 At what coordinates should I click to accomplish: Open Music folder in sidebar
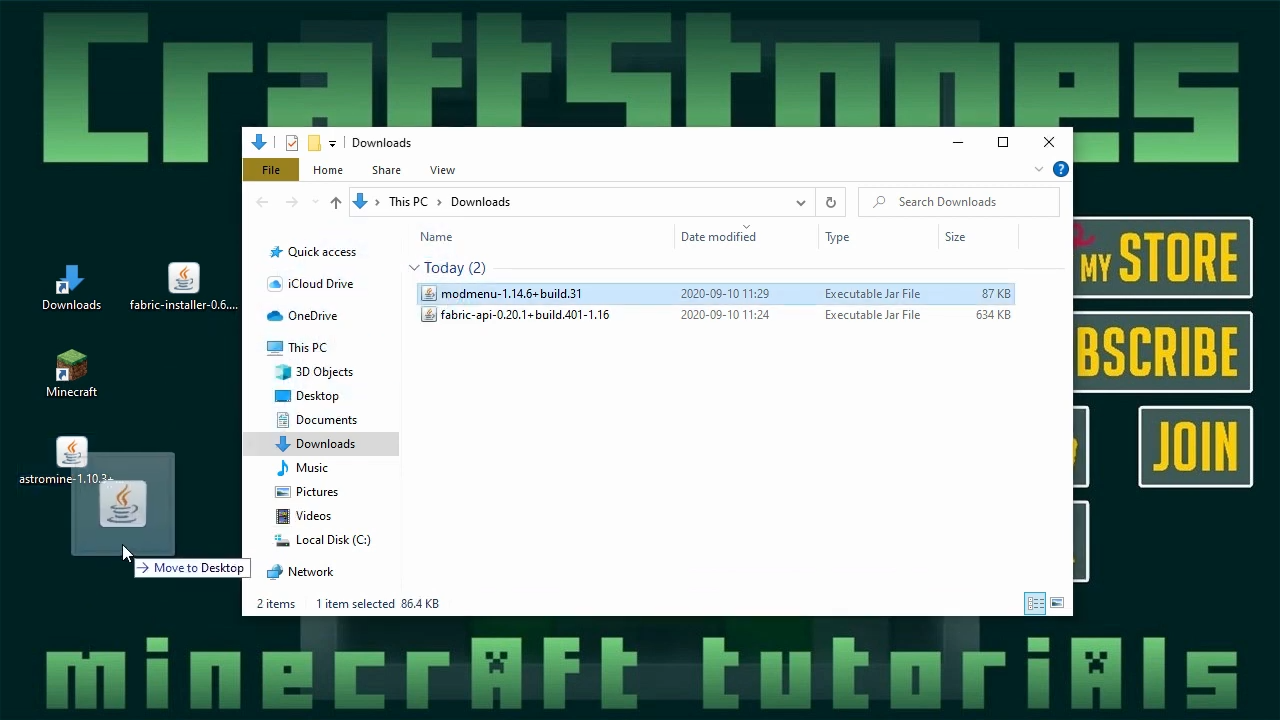(x=302, y=468)
